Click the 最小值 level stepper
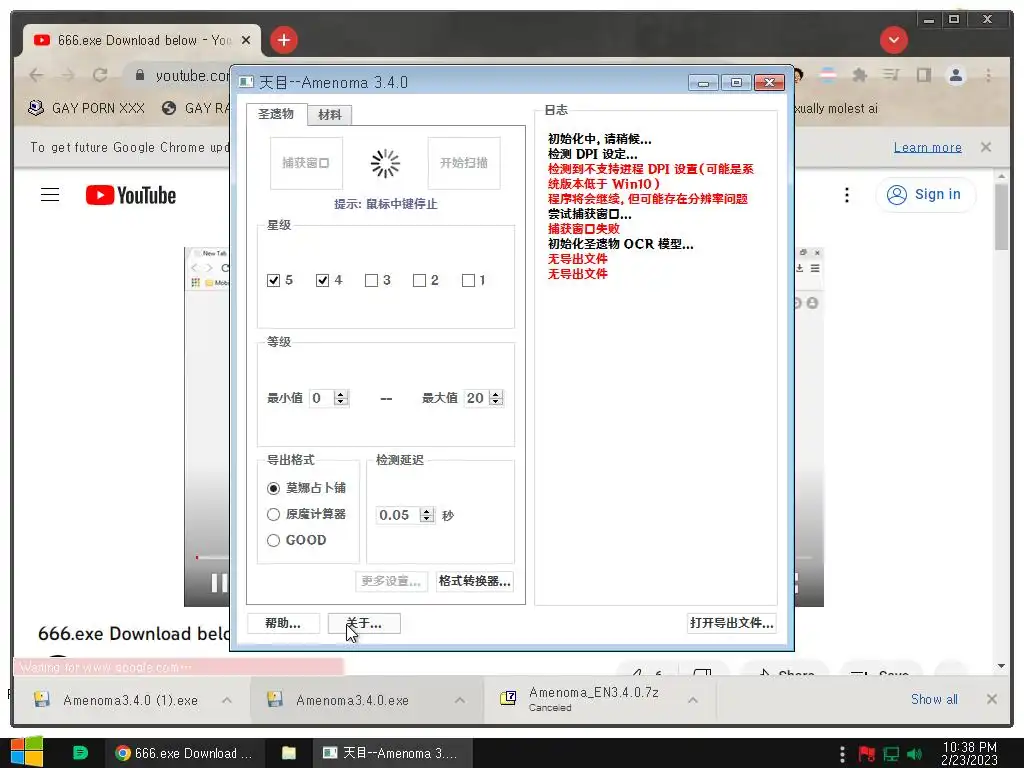 (341, 398)
